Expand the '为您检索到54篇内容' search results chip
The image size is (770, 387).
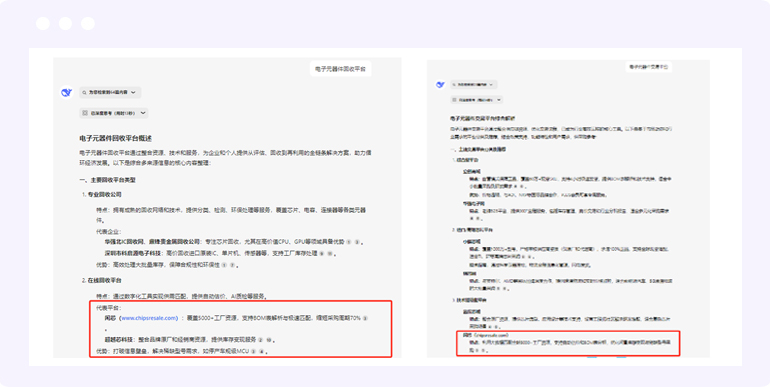[110, 92]
